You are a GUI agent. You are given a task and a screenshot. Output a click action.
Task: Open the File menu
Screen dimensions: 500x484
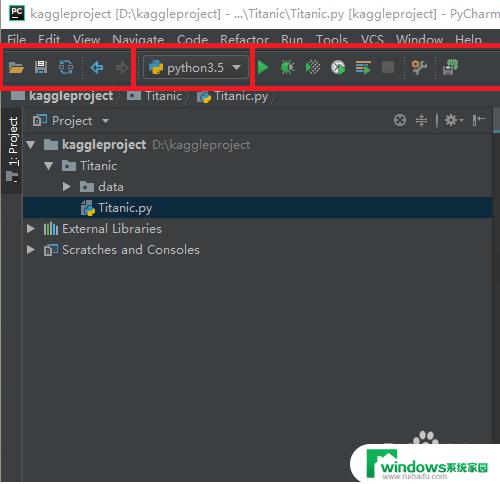[x=17, y=39]
